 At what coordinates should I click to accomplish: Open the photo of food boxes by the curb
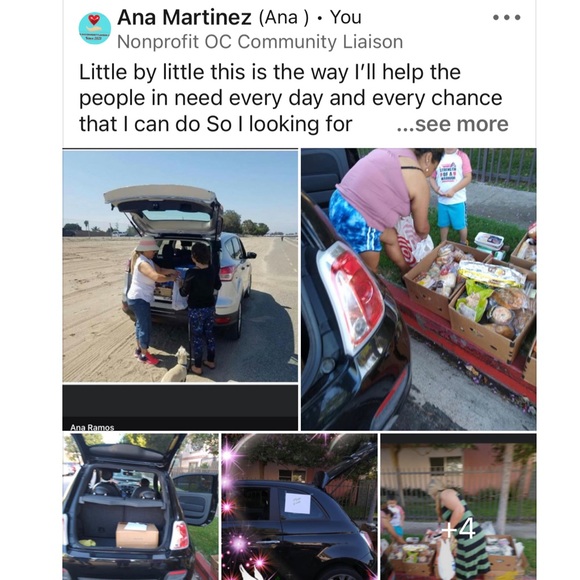click(418, 289)
